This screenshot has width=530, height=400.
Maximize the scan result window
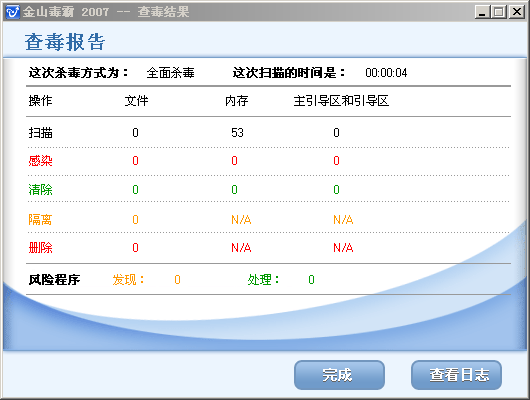499,12
